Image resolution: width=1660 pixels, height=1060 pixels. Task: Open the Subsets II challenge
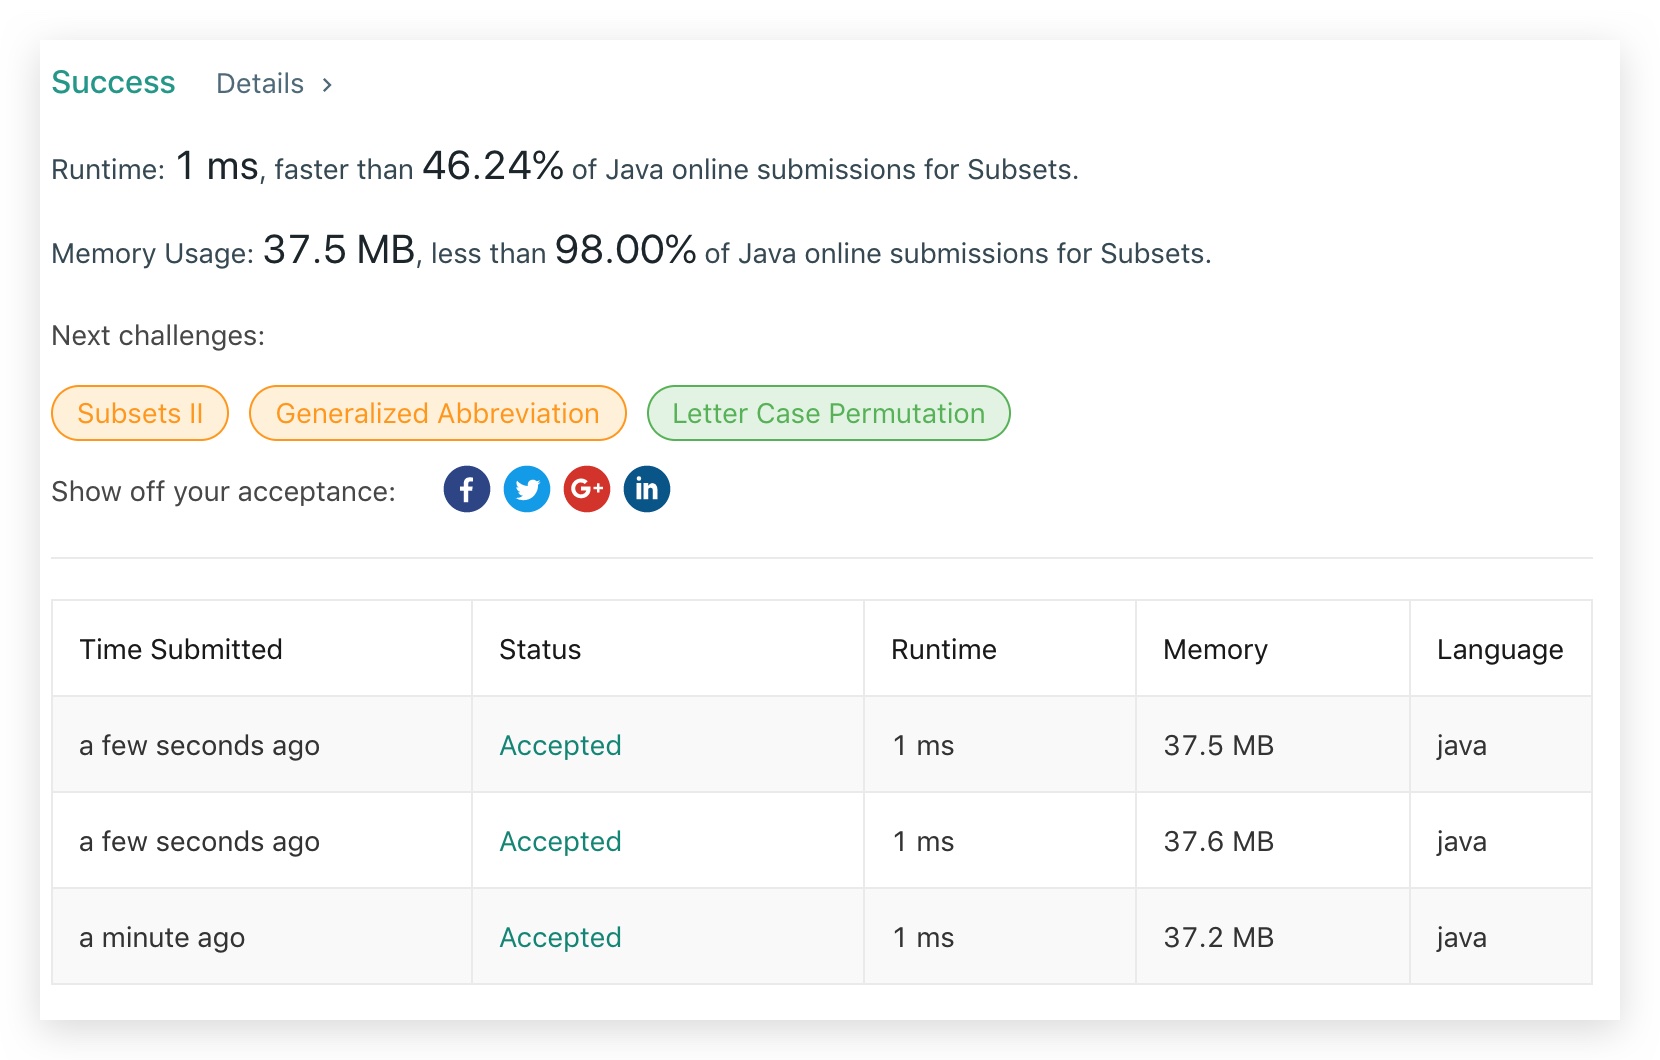coord(140,413)
